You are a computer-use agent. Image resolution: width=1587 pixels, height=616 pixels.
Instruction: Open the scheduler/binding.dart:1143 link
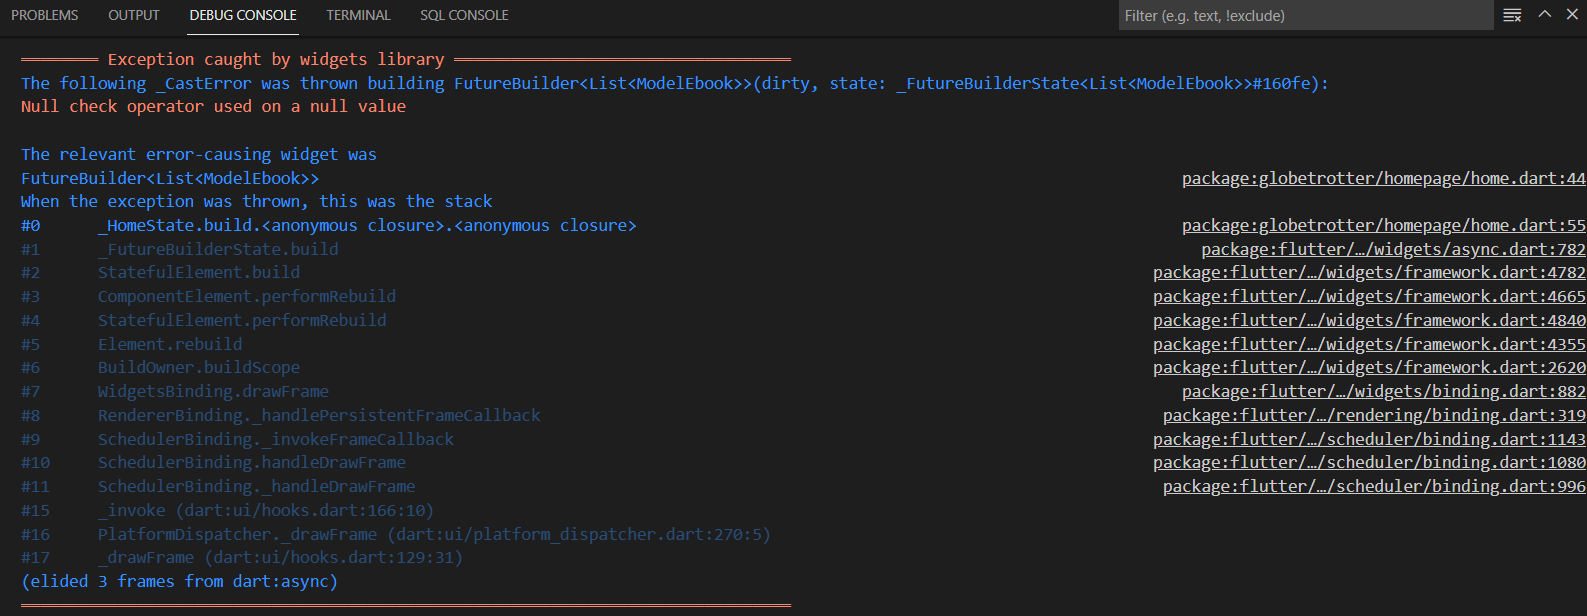(x=1369, y=439)
